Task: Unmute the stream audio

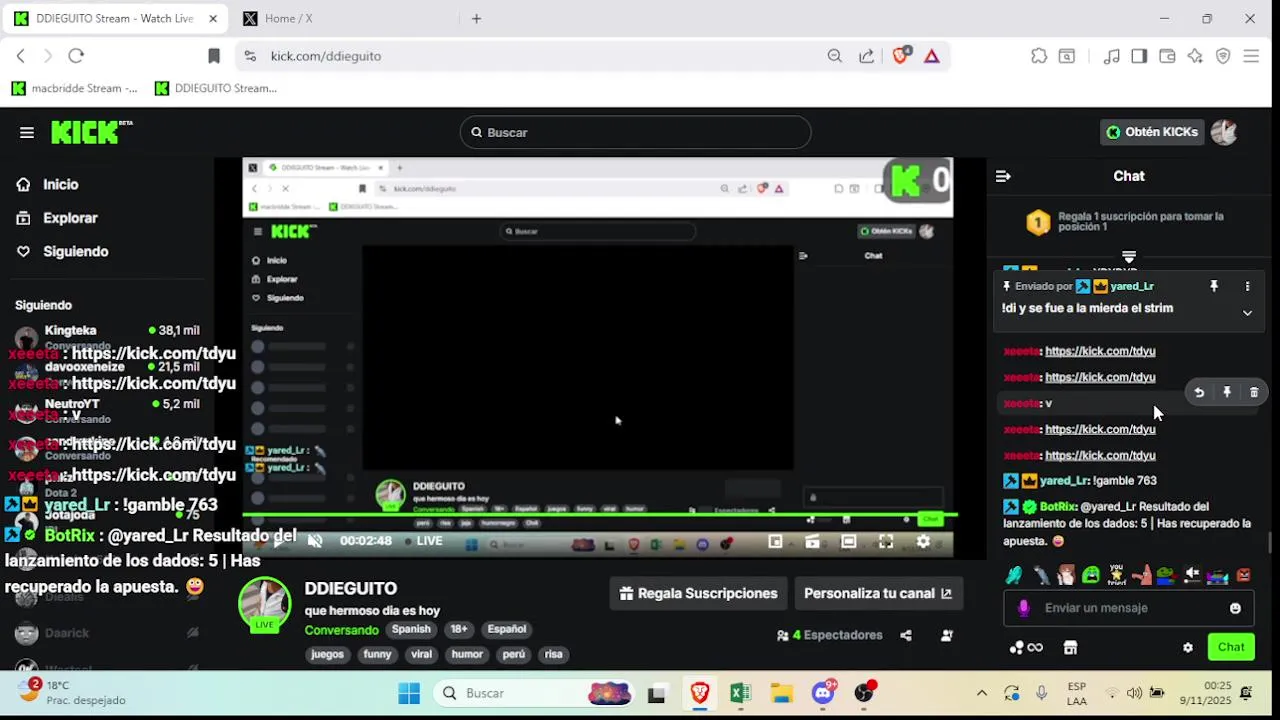Action: 315,541
